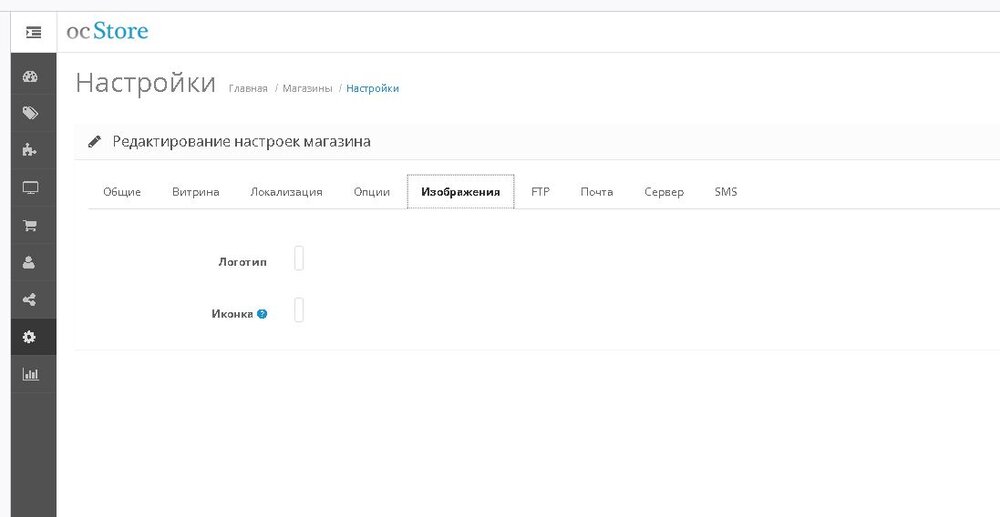This screenshot has width=1000, height=517.
Task: Click the Логотип image placeholder
Action: pyautogui.click(x=299, y=259)
